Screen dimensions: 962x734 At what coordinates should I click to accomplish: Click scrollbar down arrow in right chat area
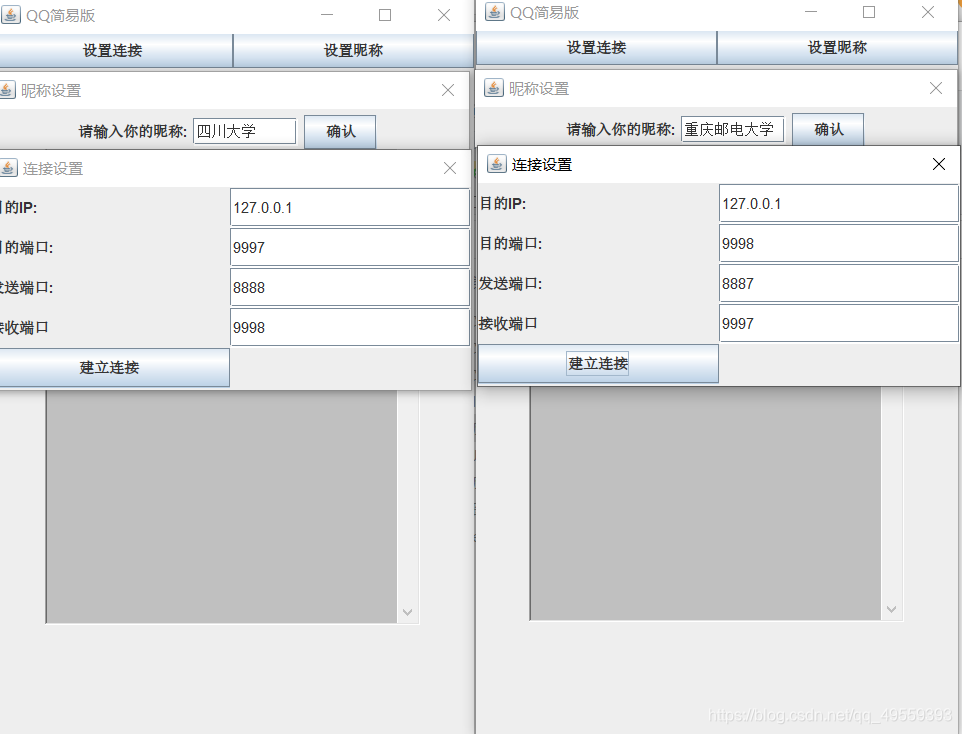point(891,608)
